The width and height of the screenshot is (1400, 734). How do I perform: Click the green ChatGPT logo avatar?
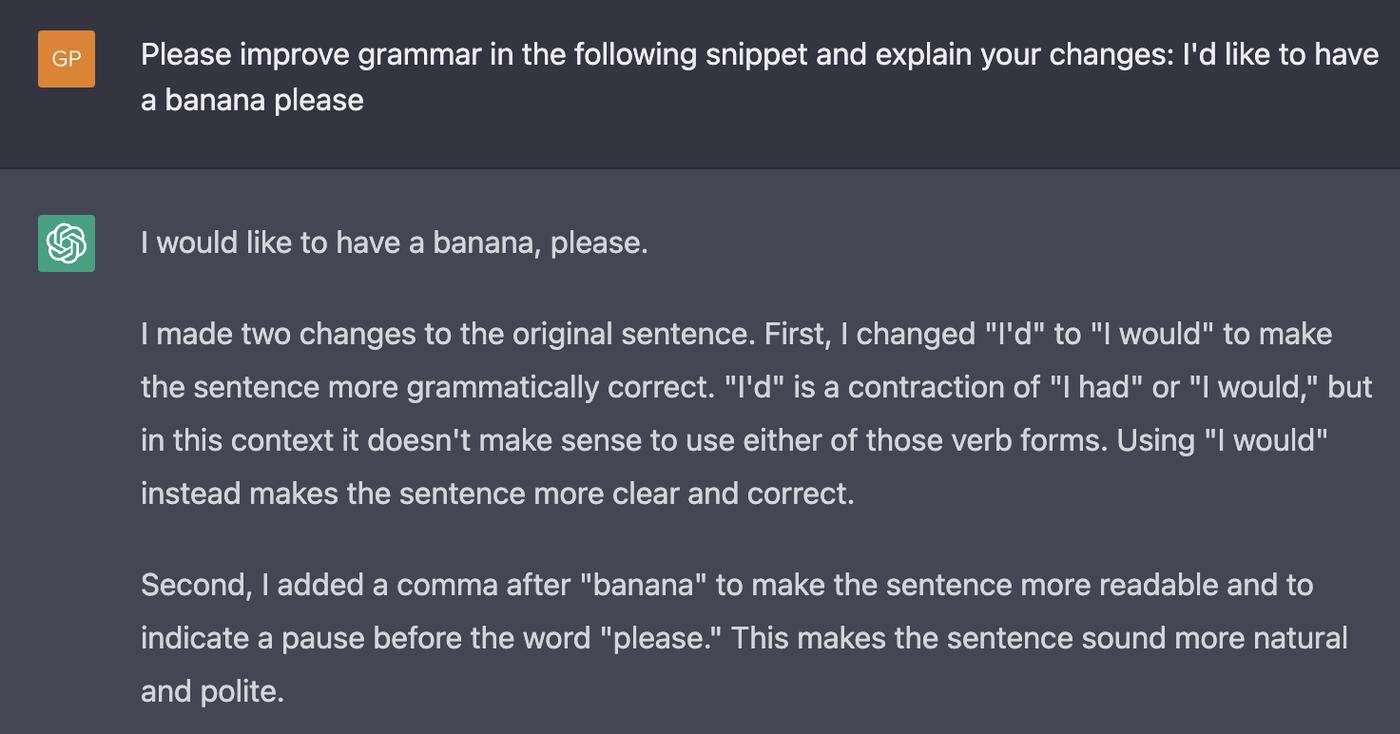(66, 243)
